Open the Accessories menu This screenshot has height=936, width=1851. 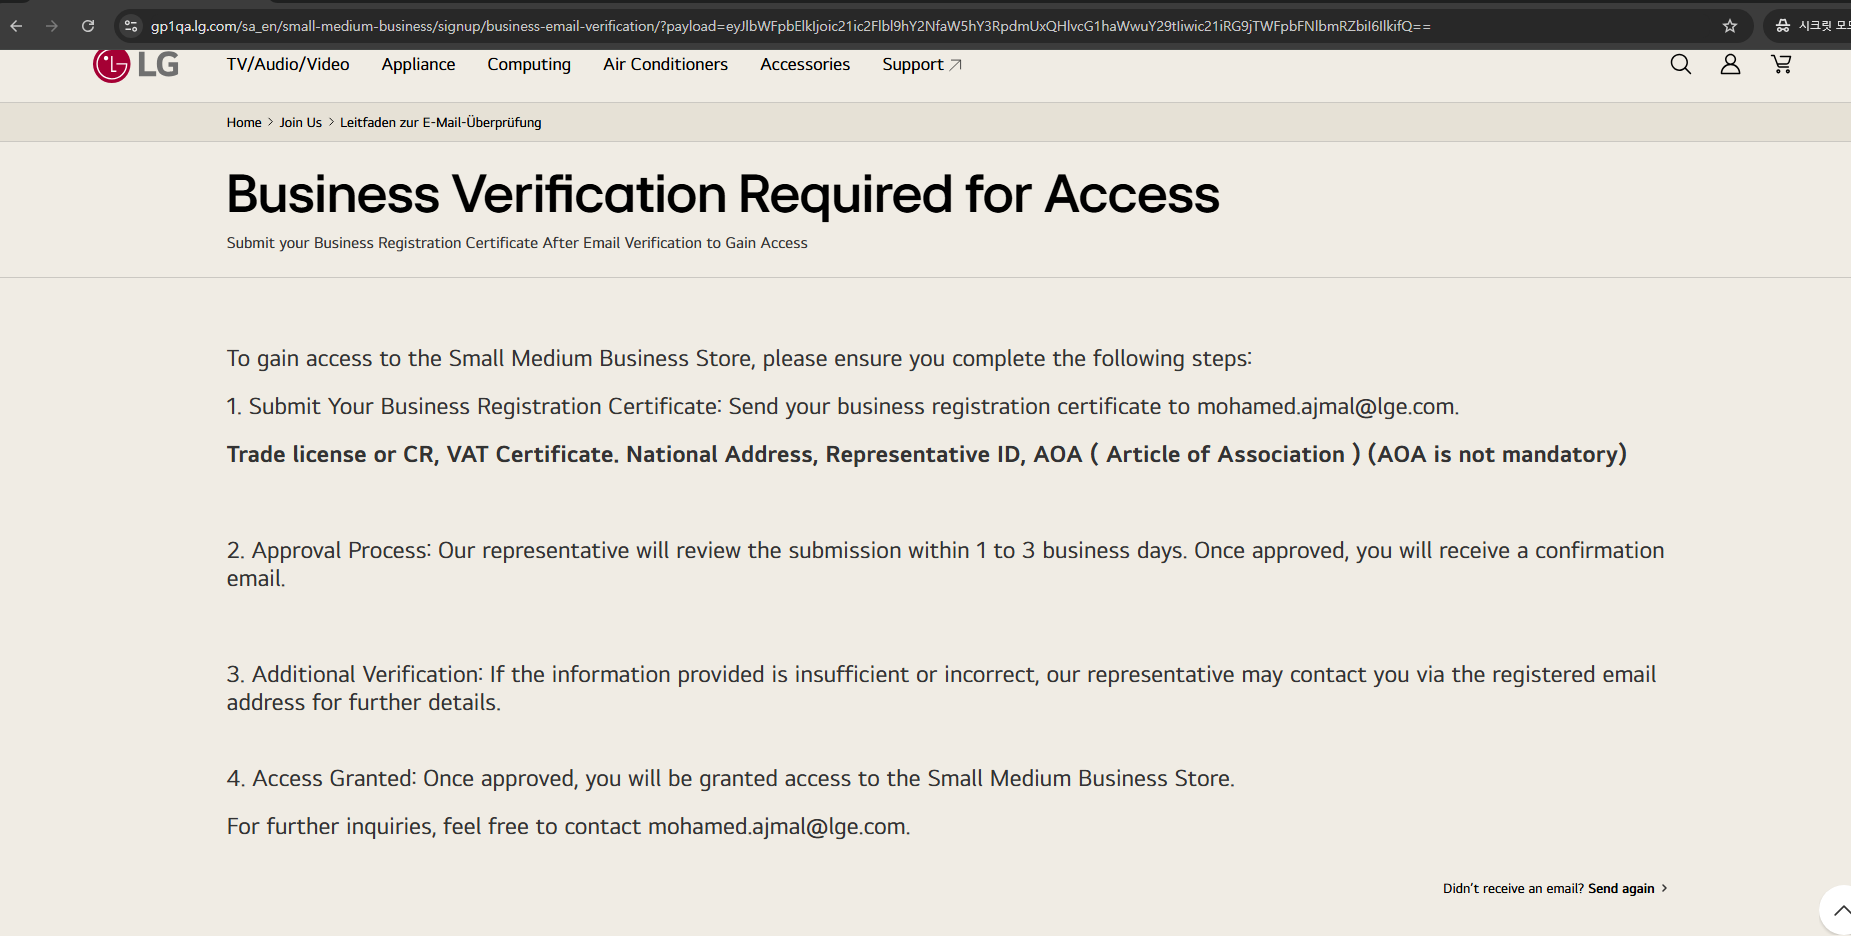(805, 65)
